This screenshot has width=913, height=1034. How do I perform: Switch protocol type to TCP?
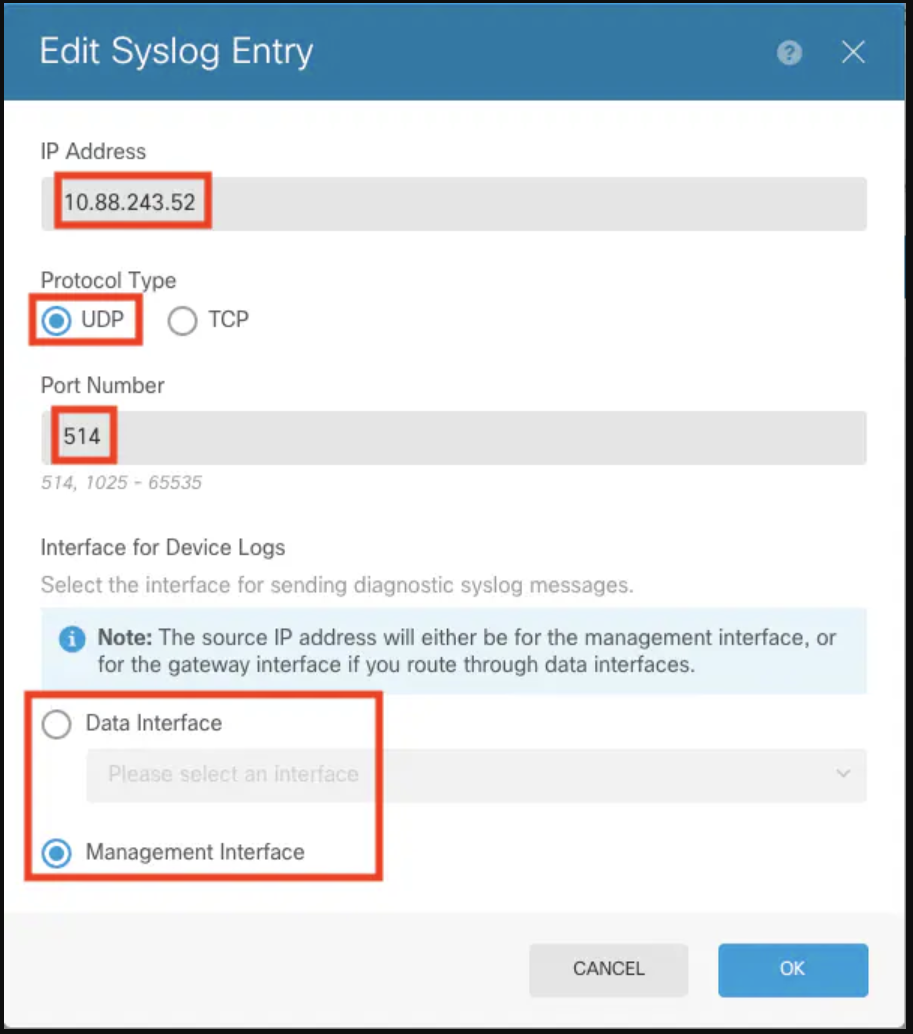tap(183, 321)
